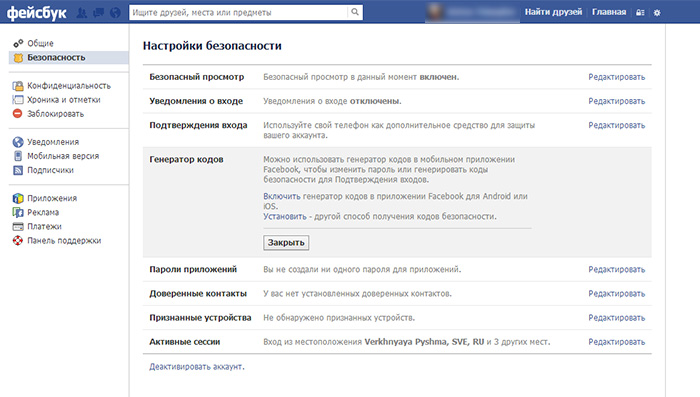Image resolution: width=700 pixels, height=397 pixels.
Task: Open Приложения settings
Action: (x=52, y=198)
